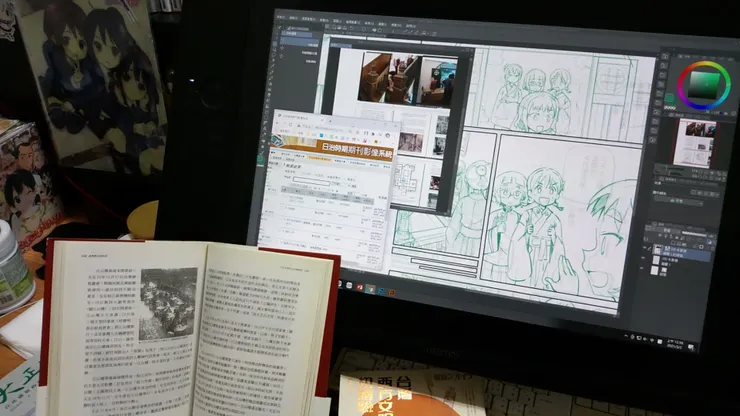Click the CLIP STUDIO launcher icon in the command bar
The image size is (740, 416).
click(327, 26)
